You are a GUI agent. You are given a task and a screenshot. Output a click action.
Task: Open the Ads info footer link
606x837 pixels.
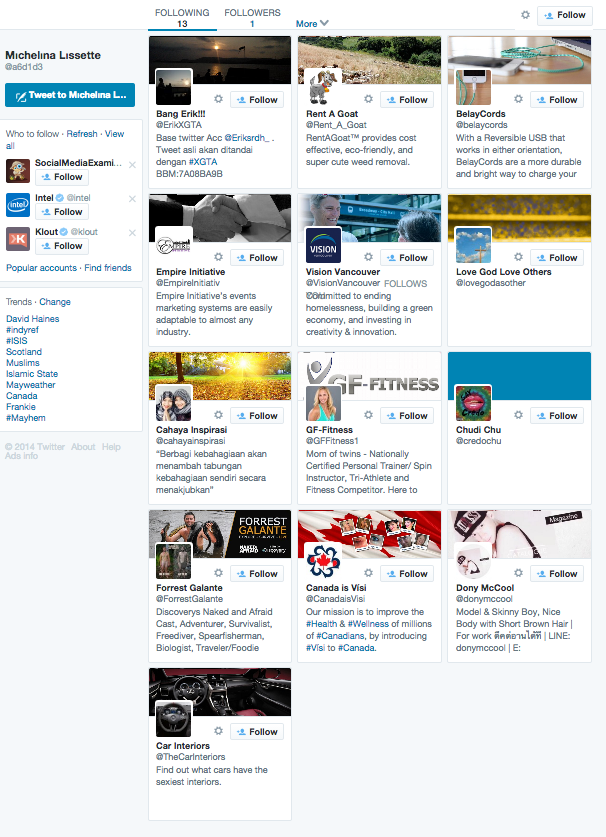click(x=21, y=456)
